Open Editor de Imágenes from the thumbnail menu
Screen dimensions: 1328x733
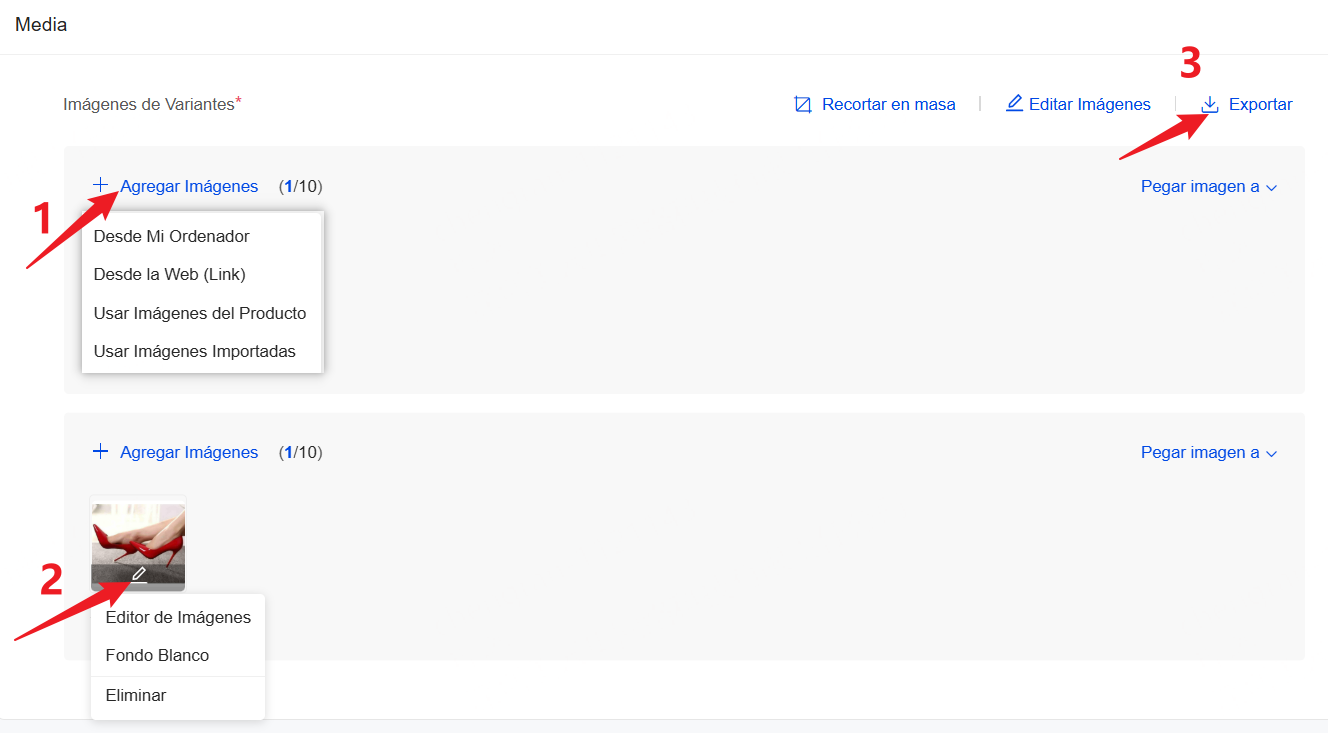point(178,617)
